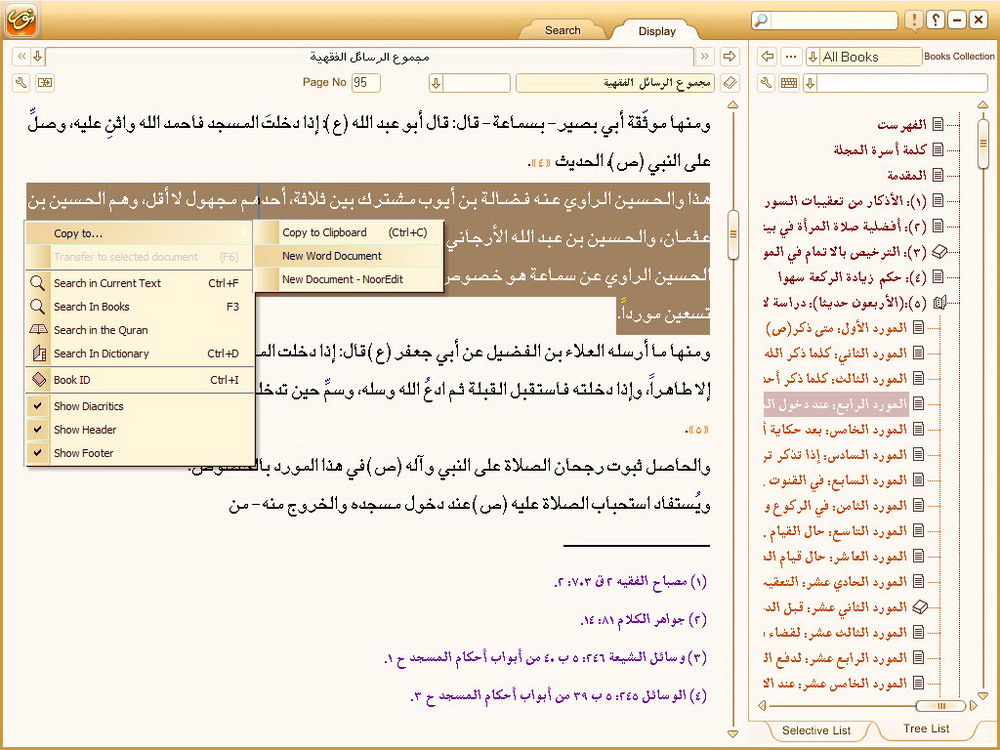
Task: Click the text area's vertical scrollbar thumb
Action: point(733,234)
